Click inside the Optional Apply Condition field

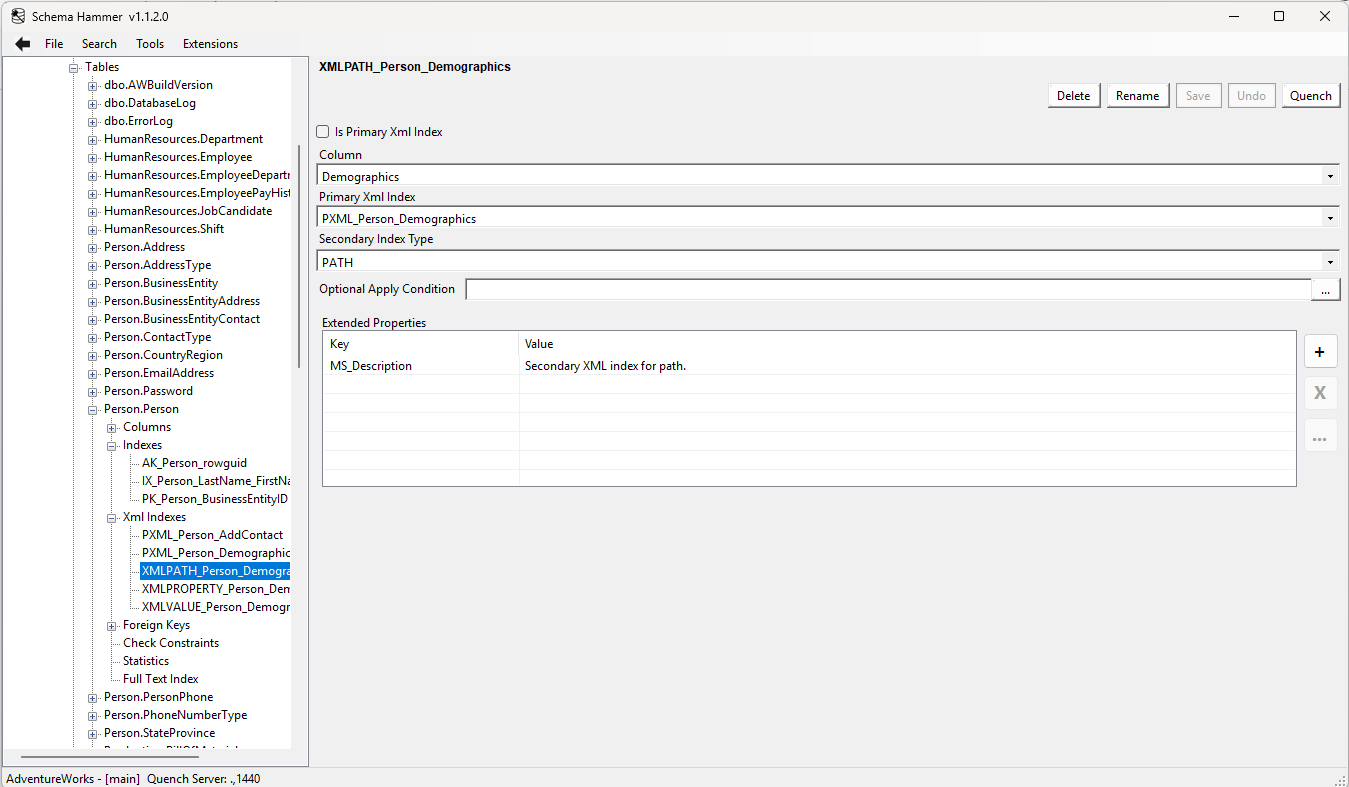[880, 289]
